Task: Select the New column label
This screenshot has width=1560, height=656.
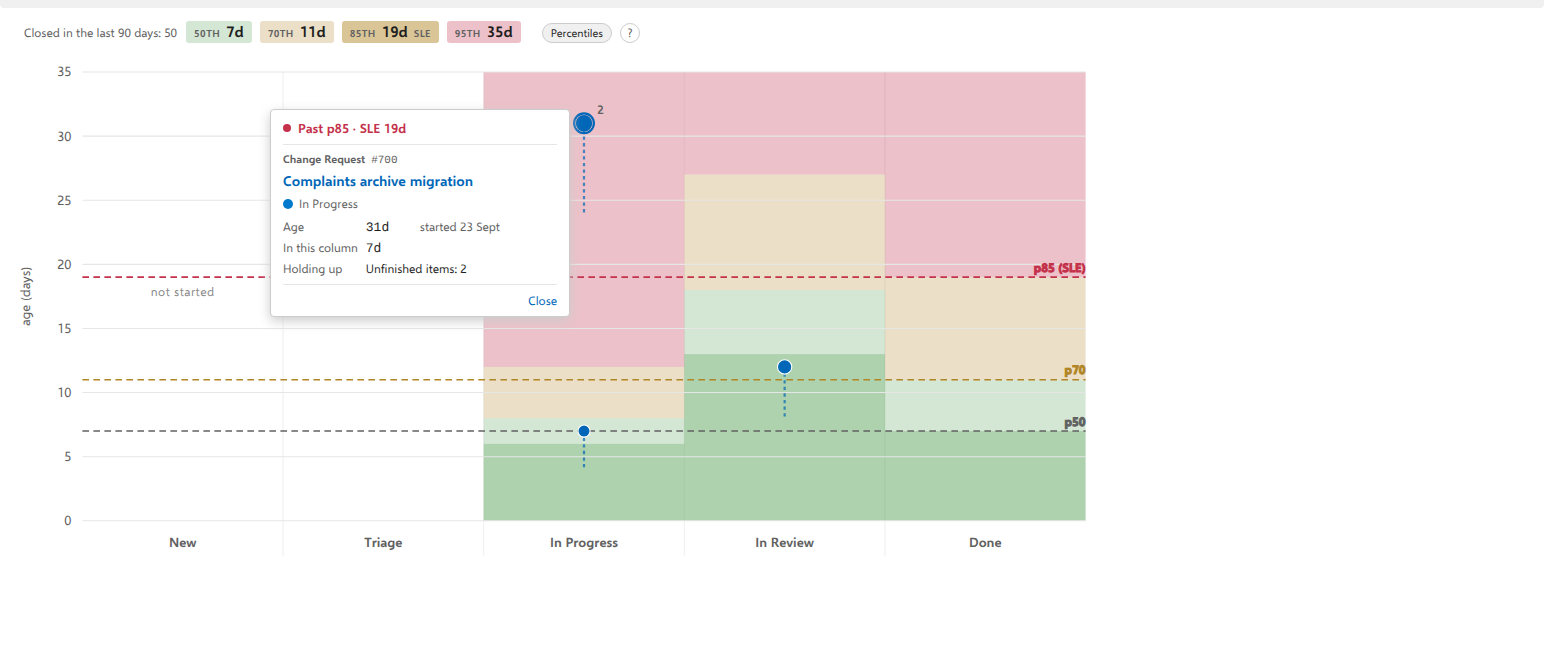Action: (x=183, y=543)
